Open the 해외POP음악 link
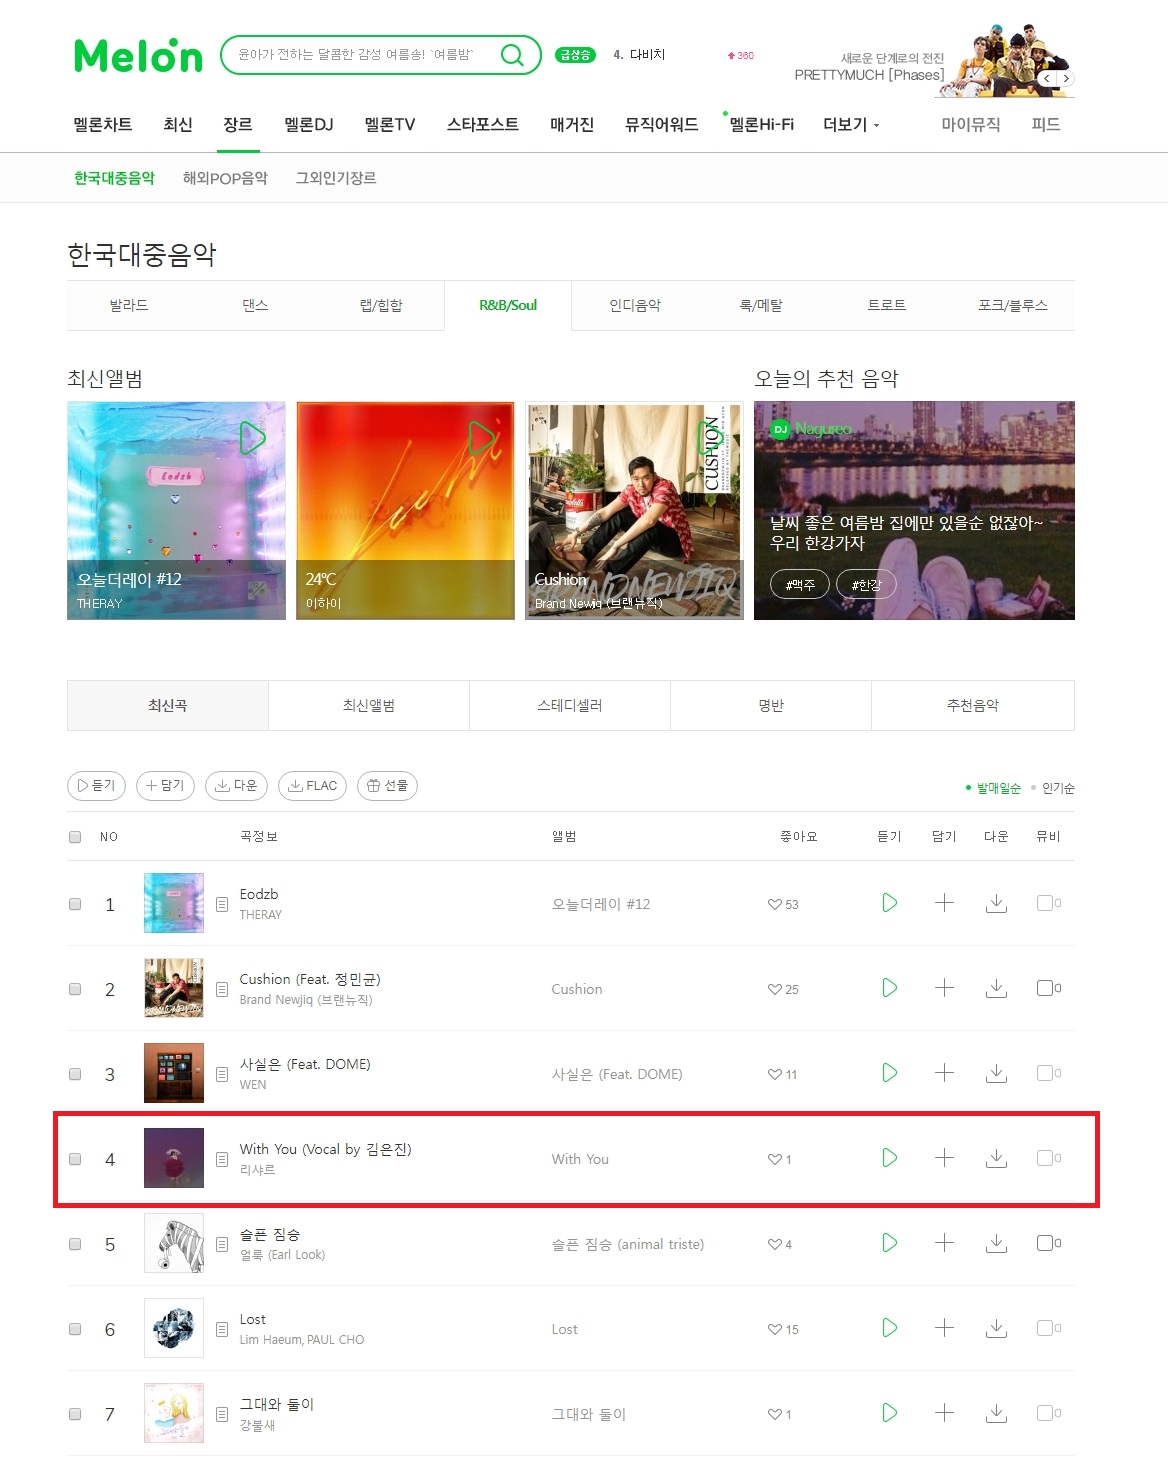 point(225,178)
